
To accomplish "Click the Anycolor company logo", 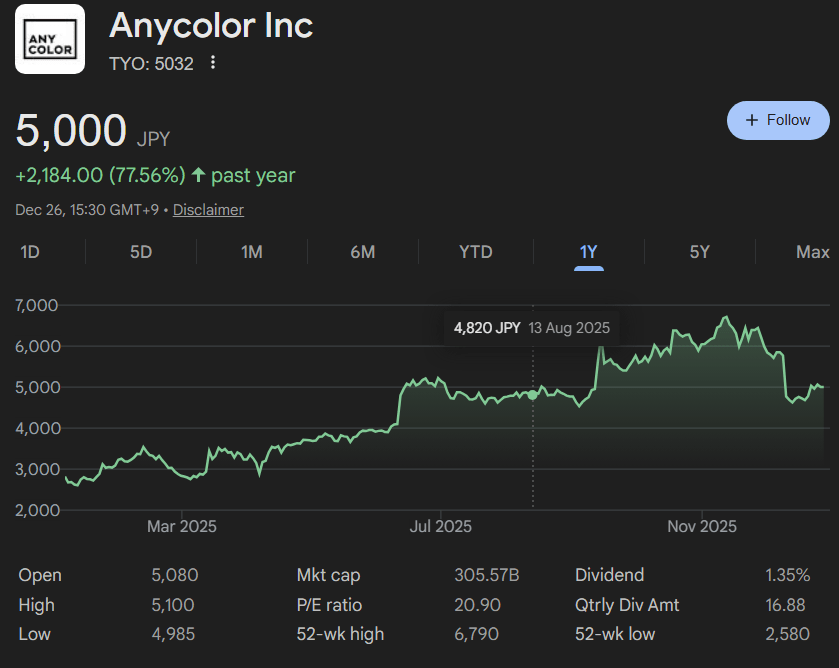I will coord(50,39).
